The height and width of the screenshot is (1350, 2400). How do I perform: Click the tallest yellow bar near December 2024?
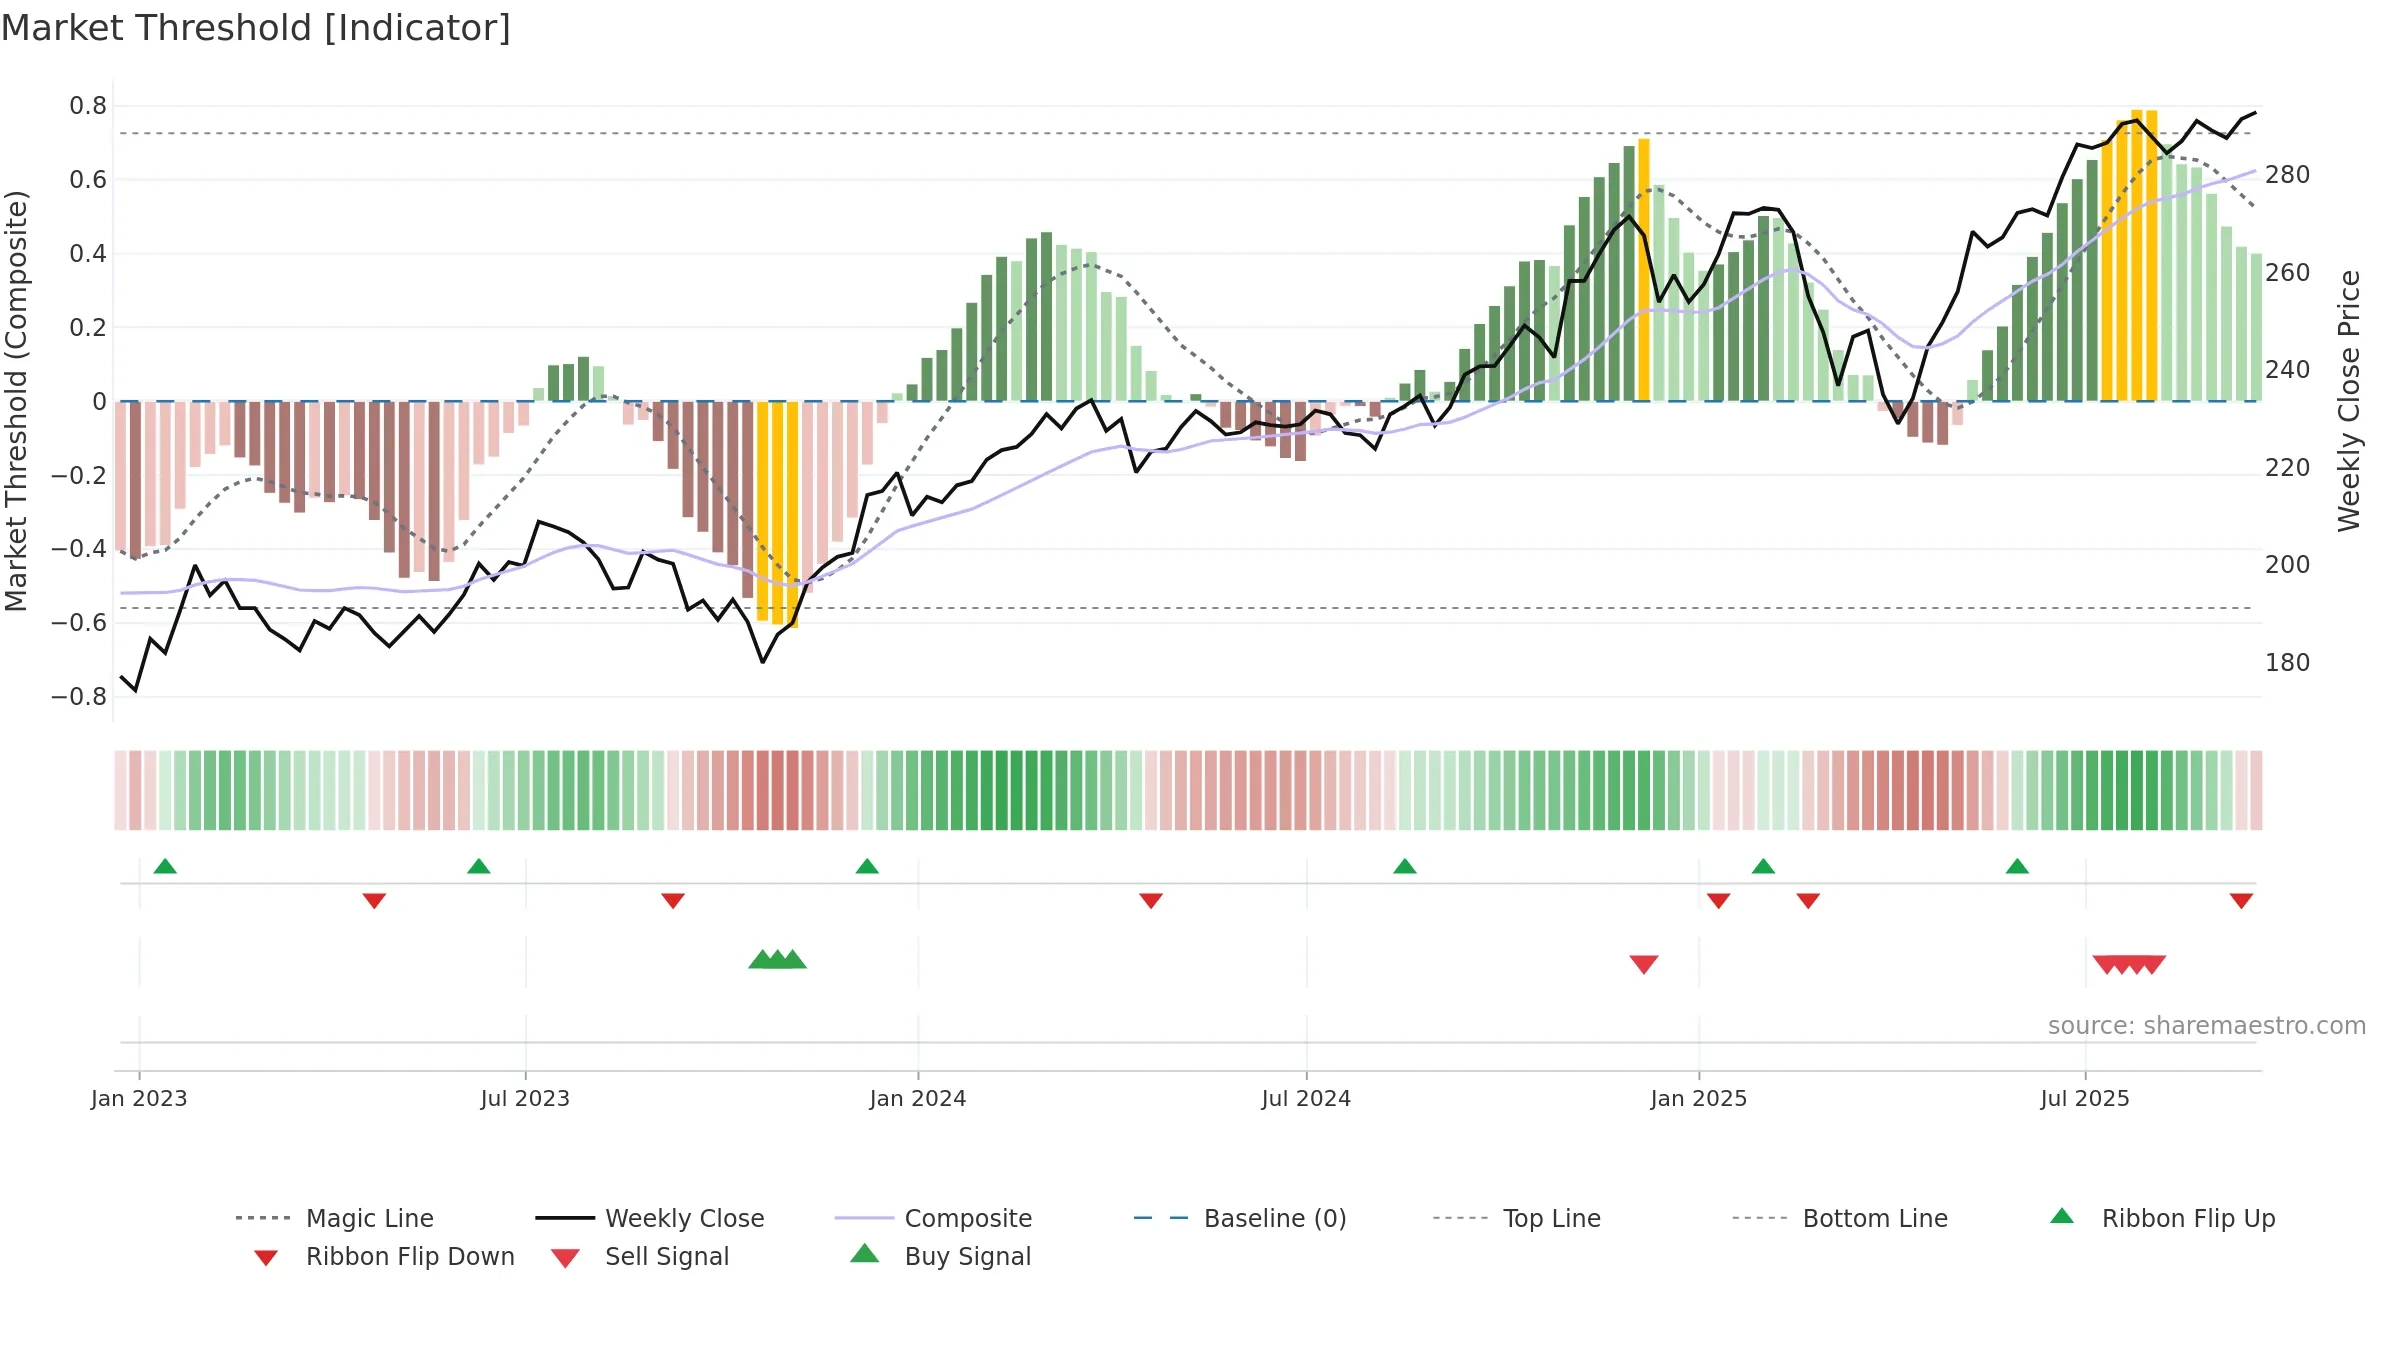(x=1644, y=270)
